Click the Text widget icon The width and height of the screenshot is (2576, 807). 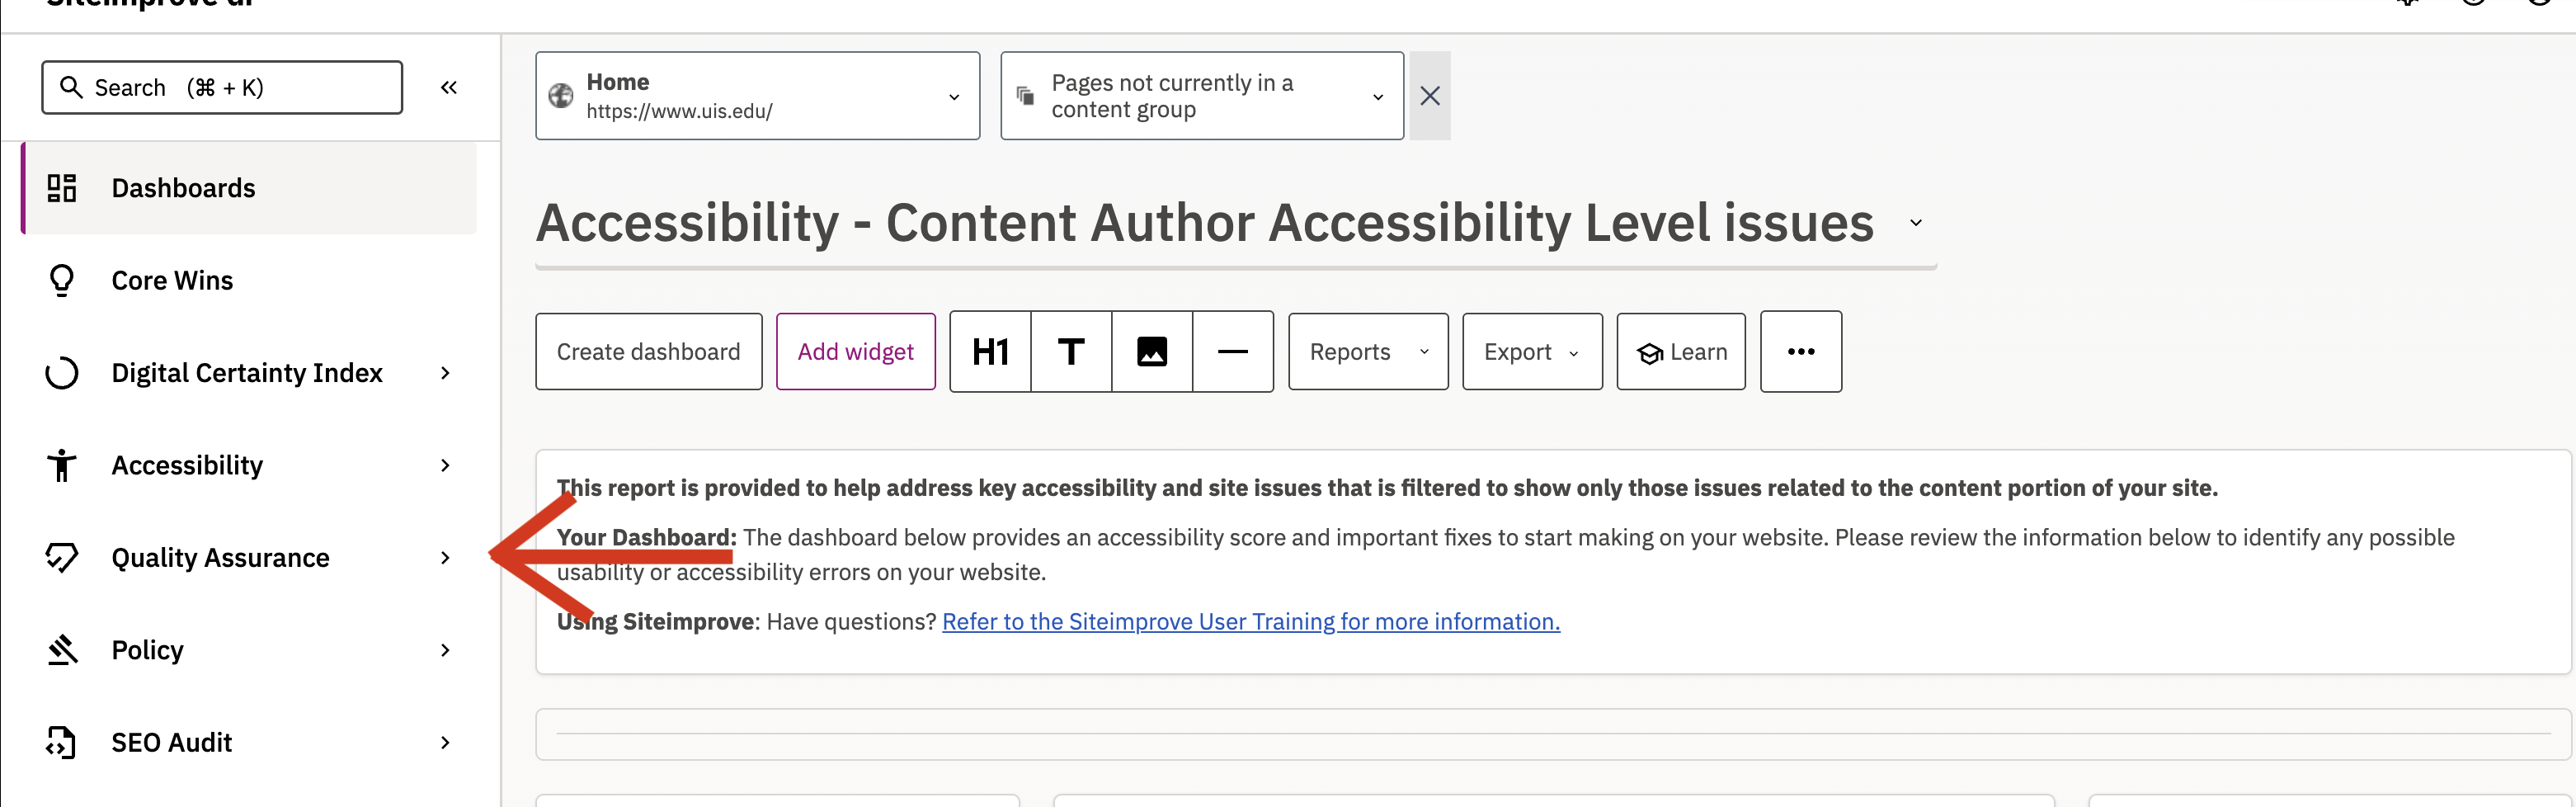[1070, 351]
